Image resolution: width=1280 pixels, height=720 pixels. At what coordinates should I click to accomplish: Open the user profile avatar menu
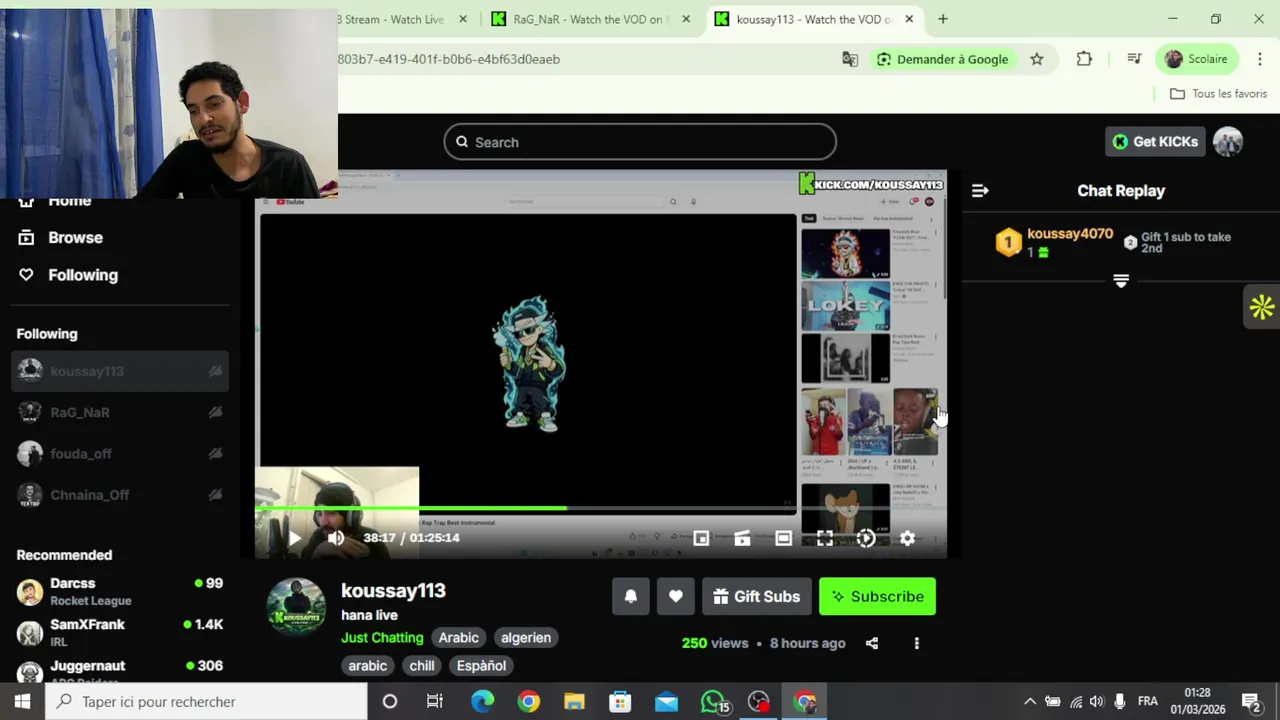tap(1228, 142)
